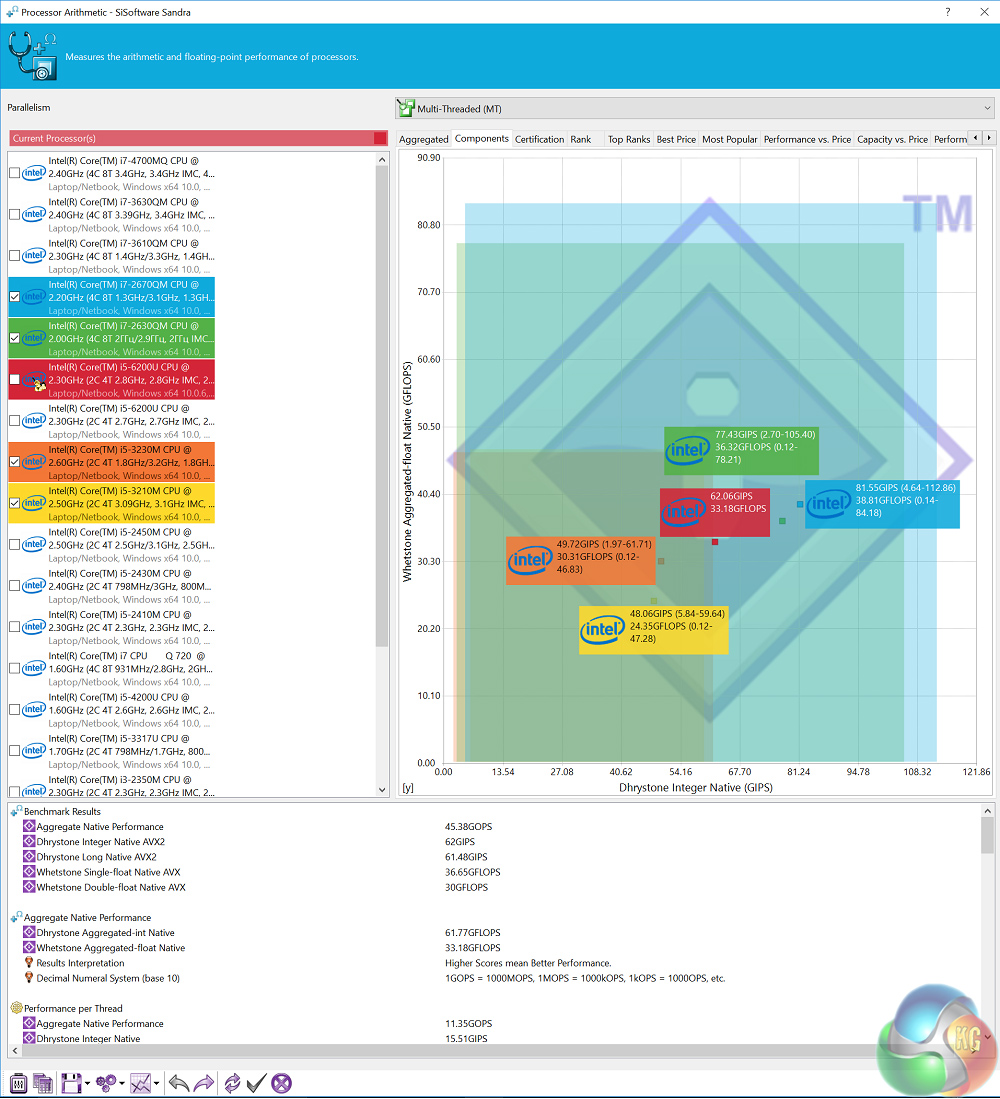Click the stethoscope module icon in header
The width and height of the screenshot is (1000, 1099).
click(x=32, y=56)
